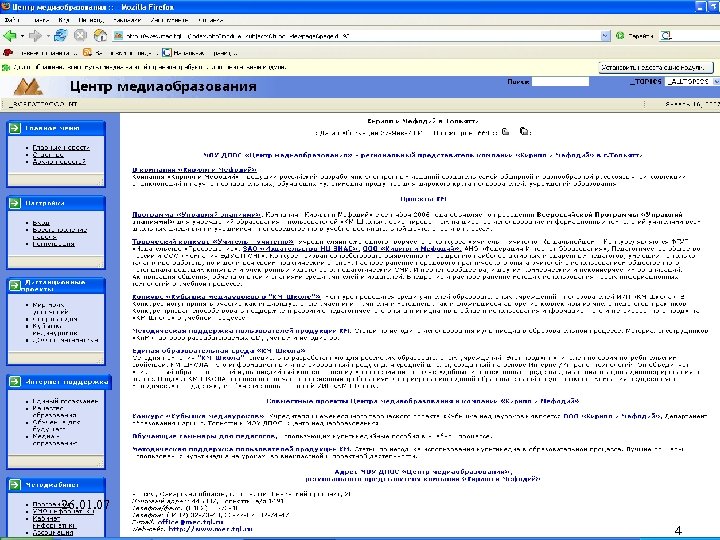Open the Go (Переход) menu

point(91,20)
